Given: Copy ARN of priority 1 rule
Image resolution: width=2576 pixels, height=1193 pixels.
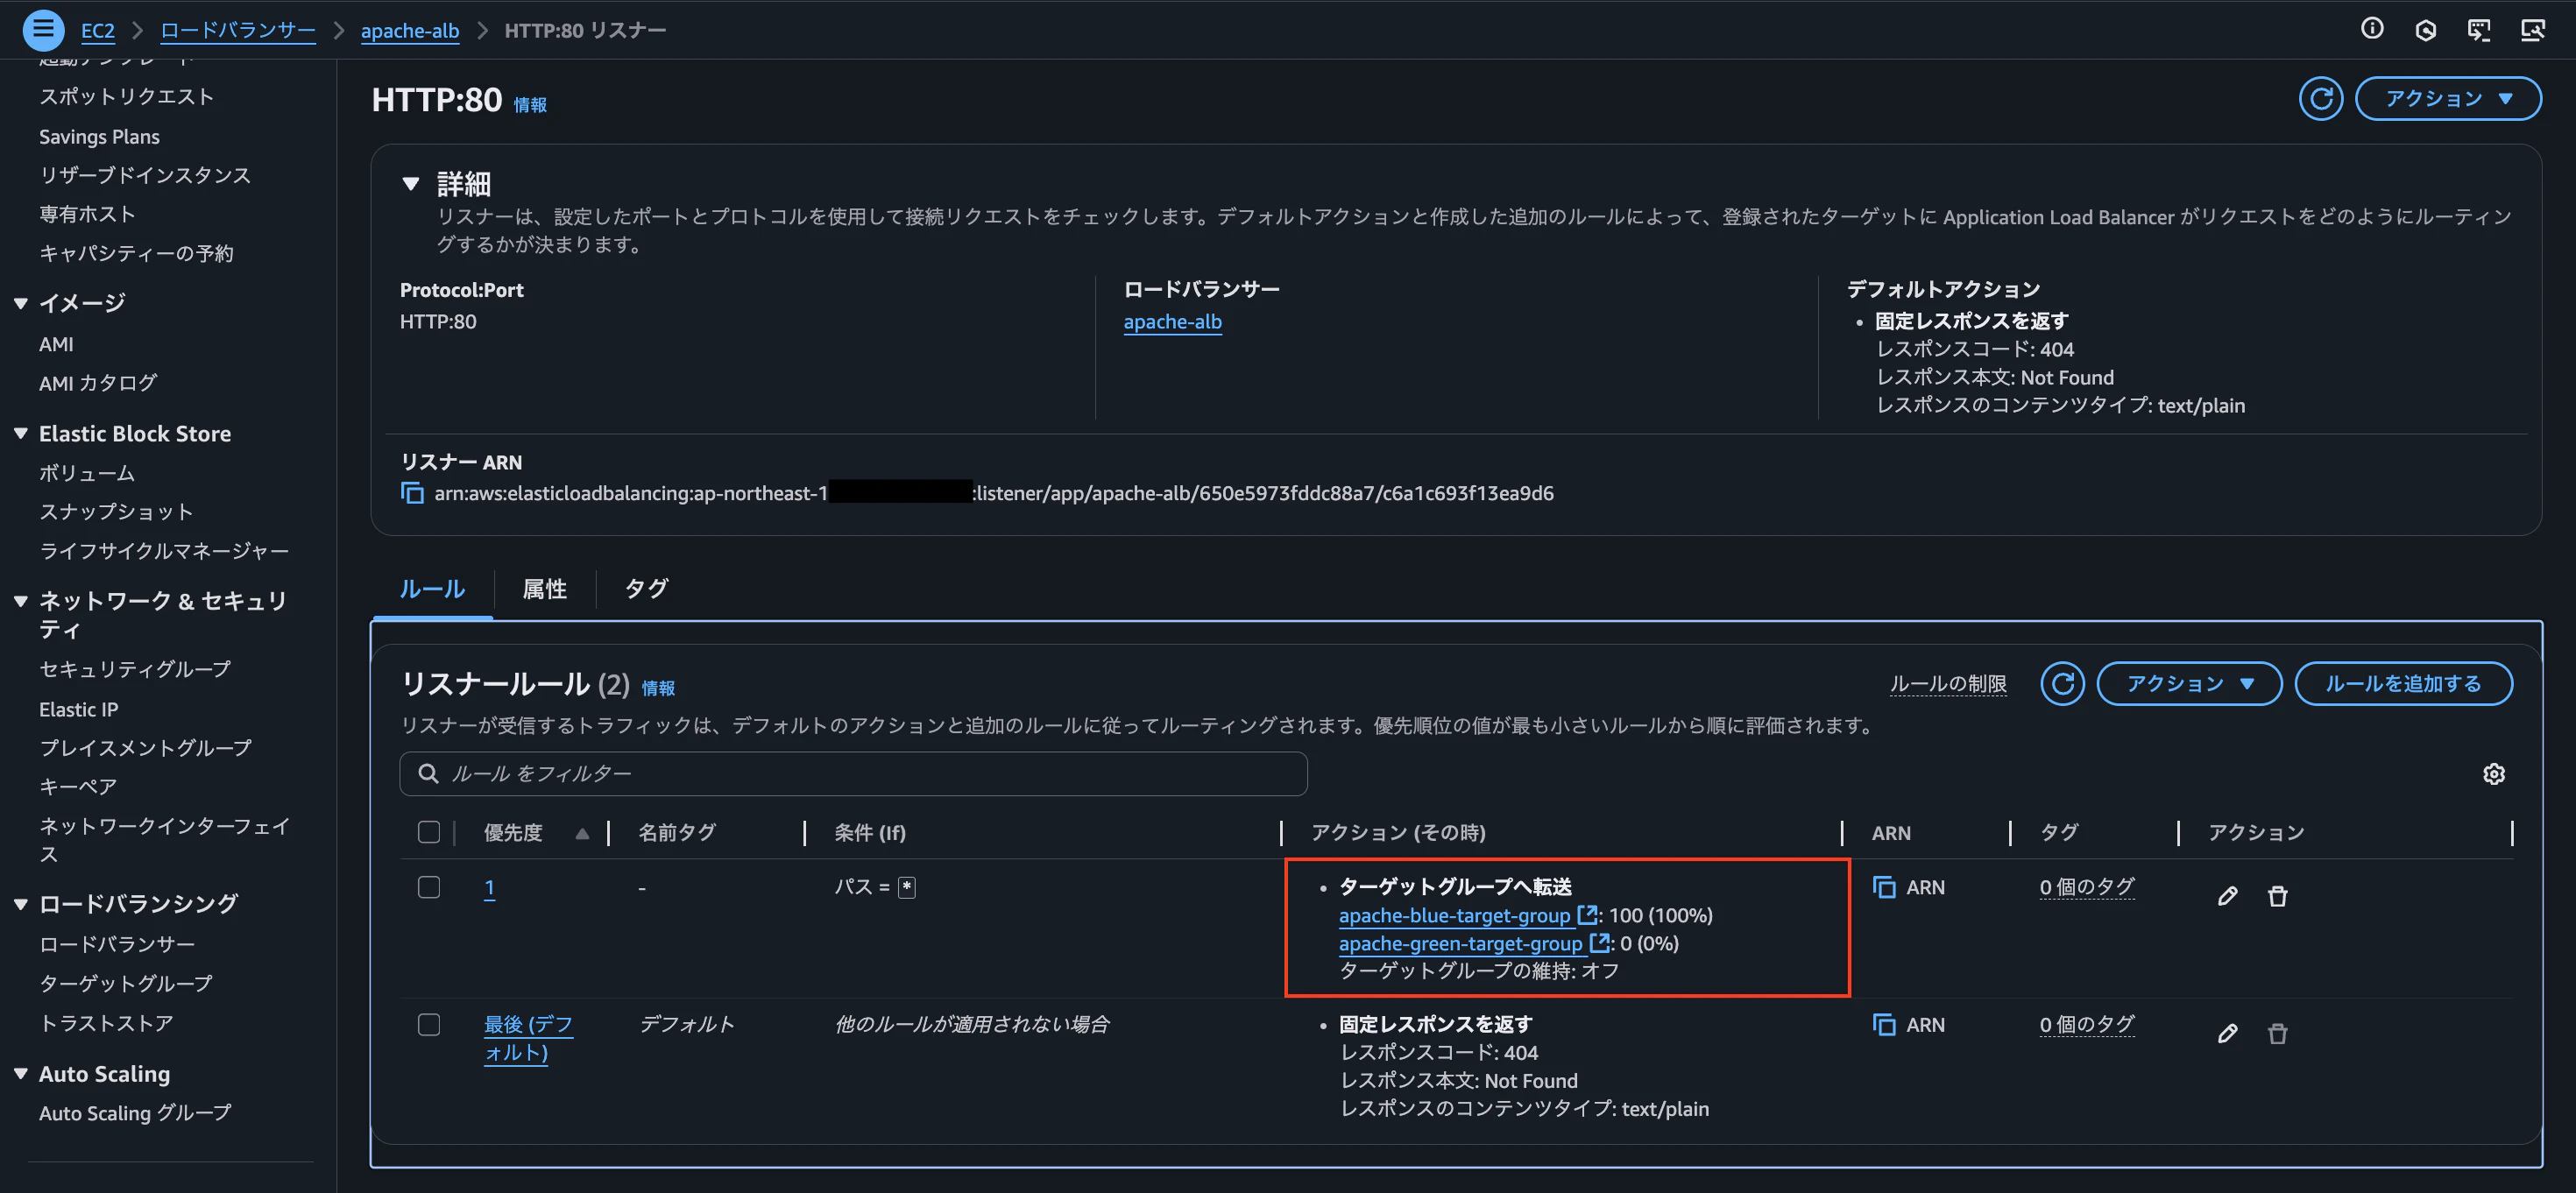Looking at the screenshot, I should coord(1884,887).
